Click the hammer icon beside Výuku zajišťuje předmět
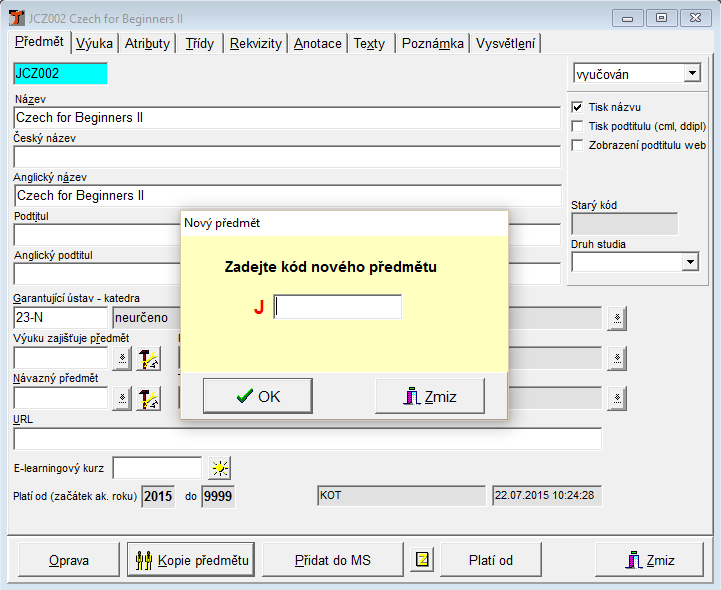Screen dimensions: 721x590 [x=148, y=359]
